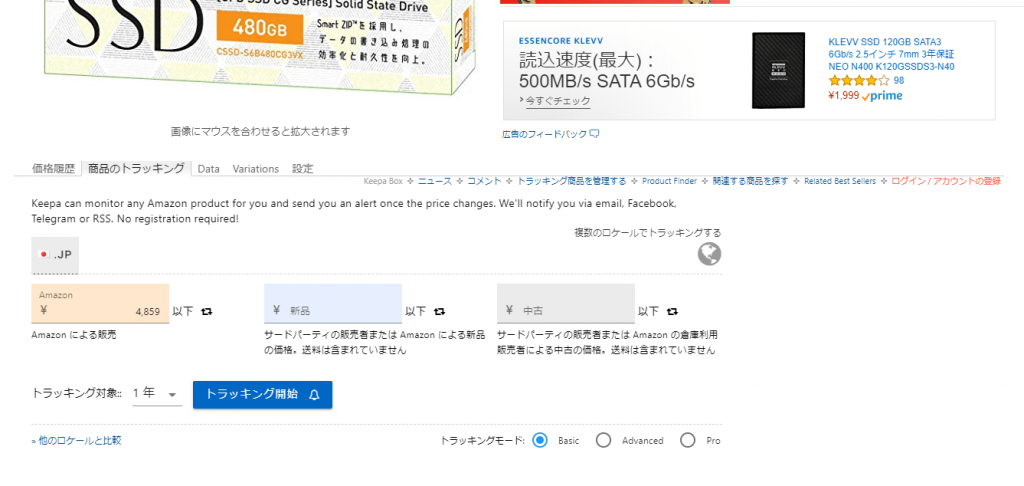Click the トラッキング開始 button
The width and height of the screenshot is (1024, 486).
(263, 395)
